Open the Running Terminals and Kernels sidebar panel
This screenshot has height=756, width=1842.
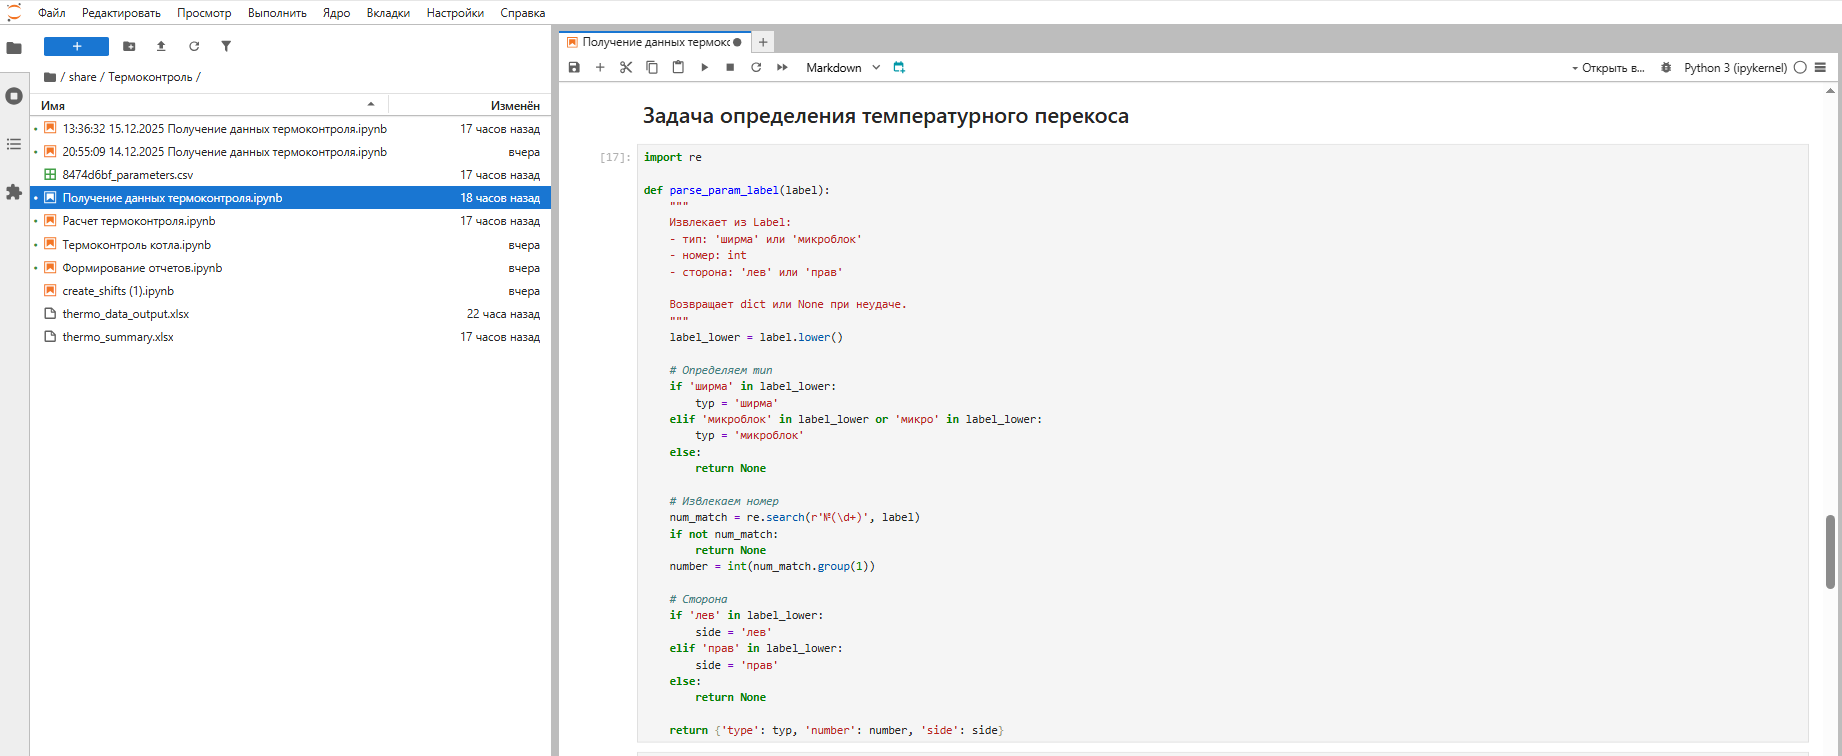[14, 96]
